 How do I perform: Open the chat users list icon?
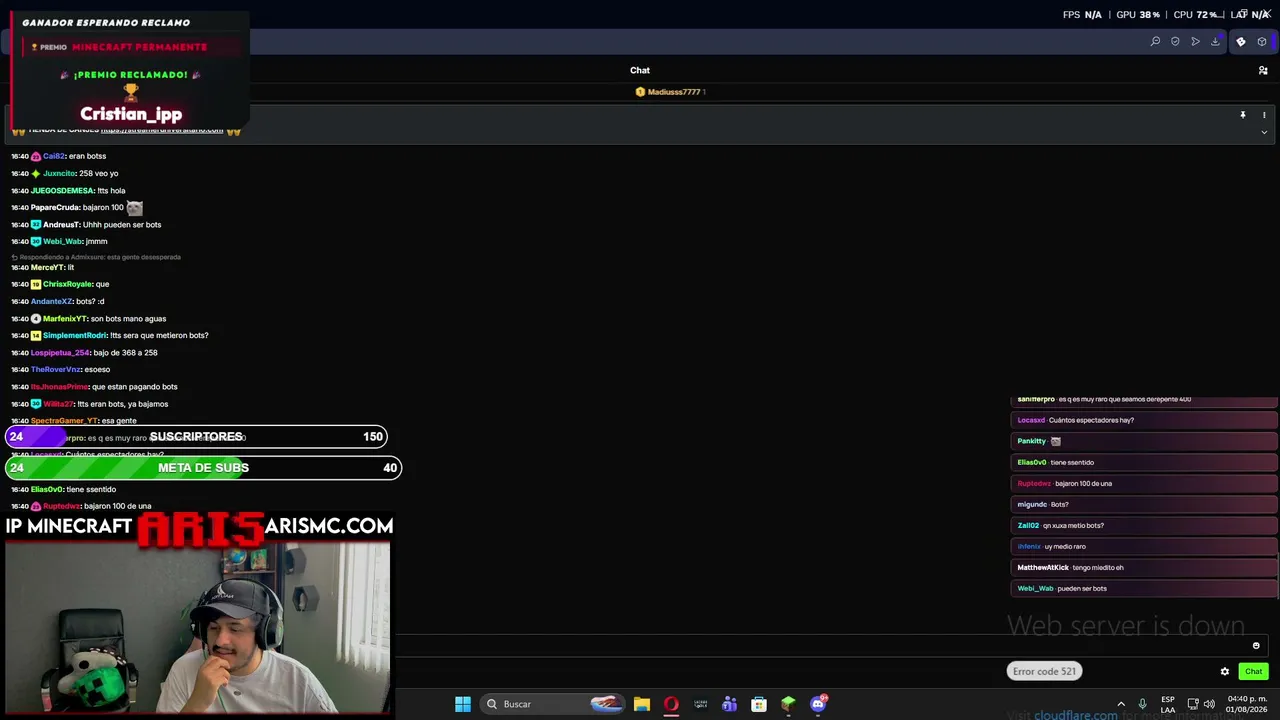[x=1263, y=70]
